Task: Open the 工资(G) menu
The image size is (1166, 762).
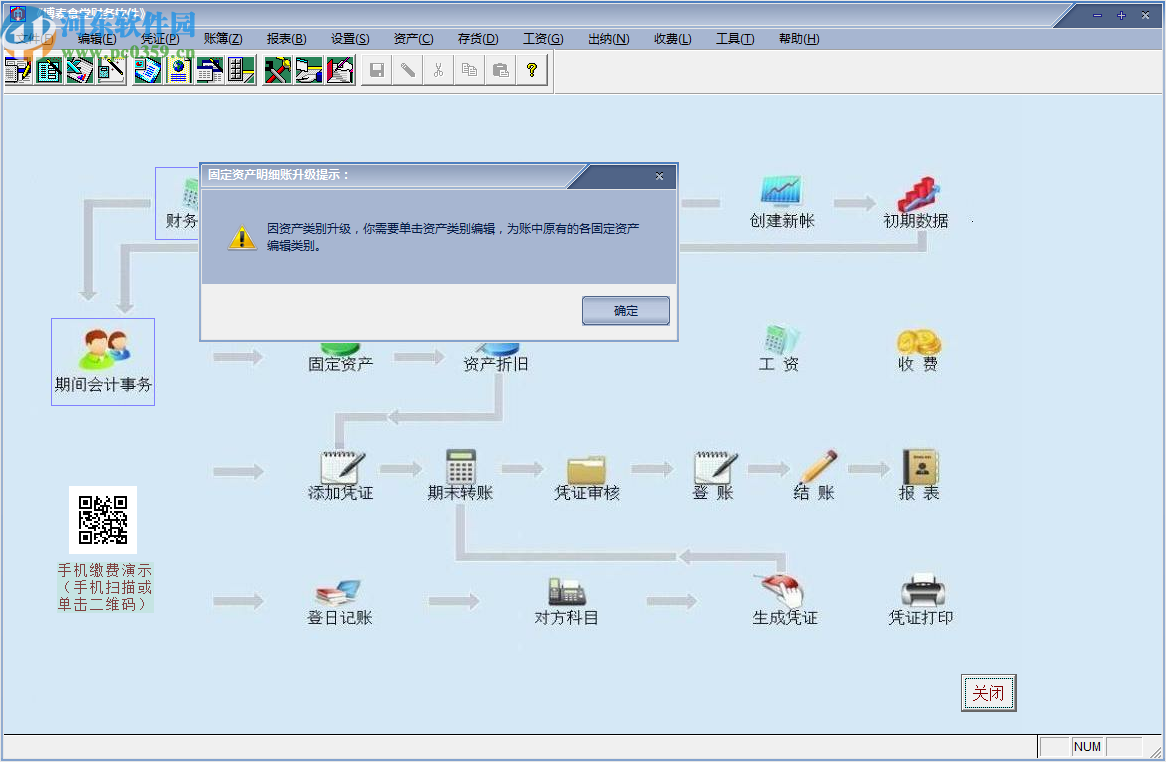Action: pos(543,39)
